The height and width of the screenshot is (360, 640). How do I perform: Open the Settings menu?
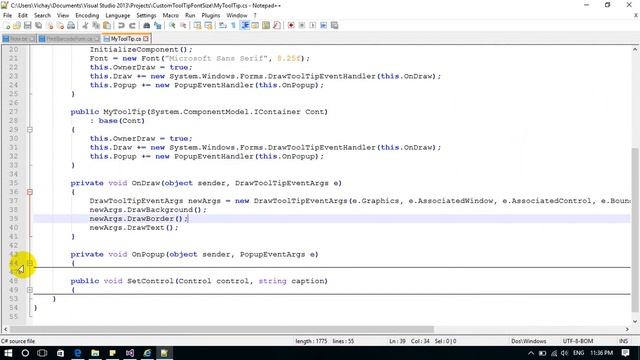click(x=146, y=16)
